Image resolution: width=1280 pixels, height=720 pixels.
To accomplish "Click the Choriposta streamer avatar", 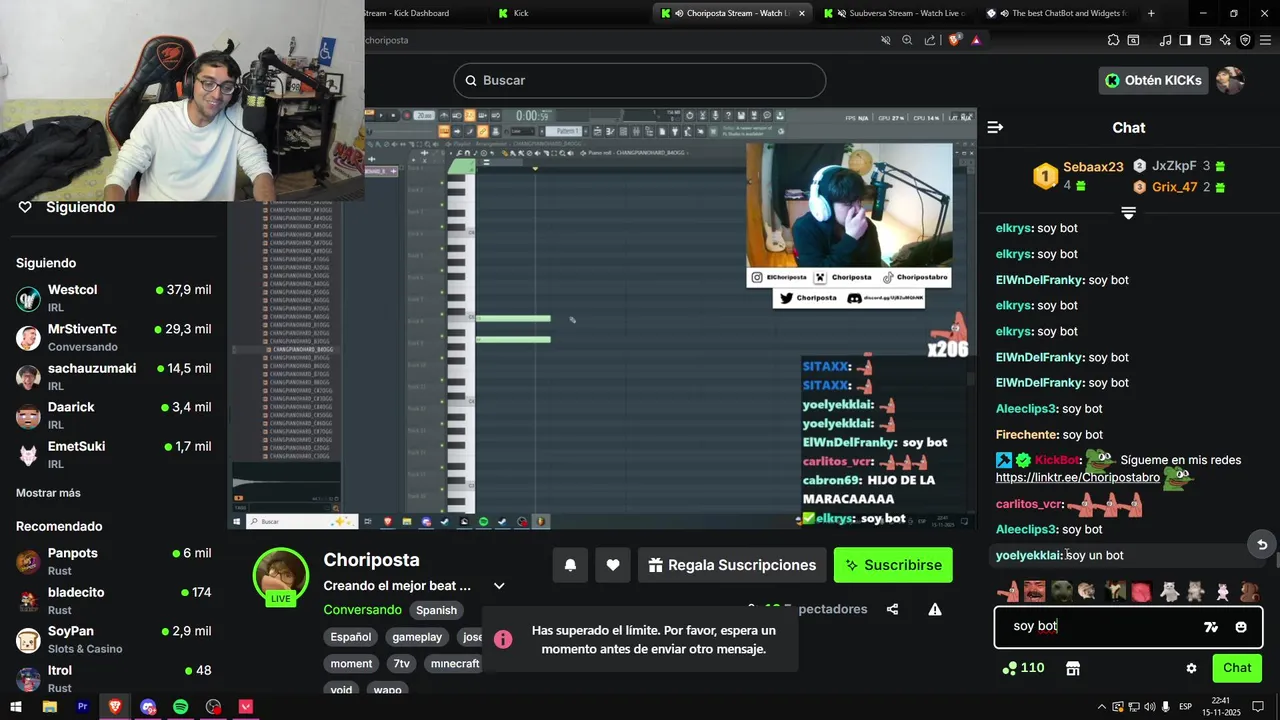I will [x=280, y=577].
